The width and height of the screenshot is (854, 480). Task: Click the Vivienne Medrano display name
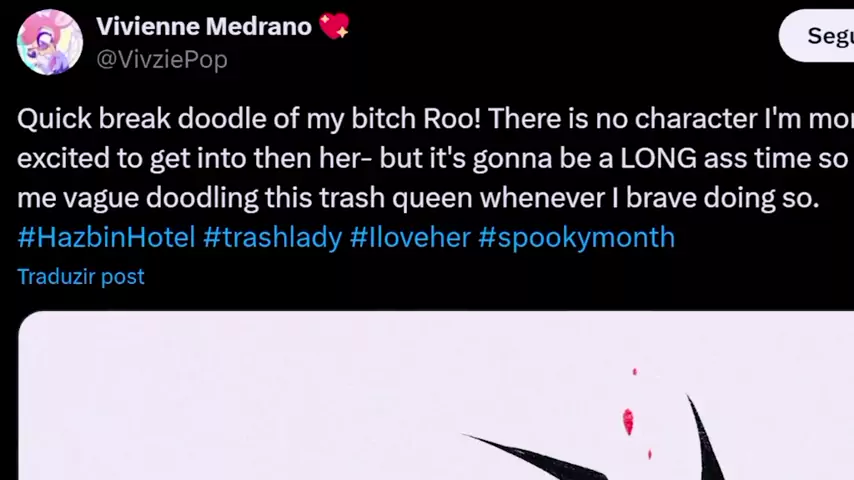204,27
